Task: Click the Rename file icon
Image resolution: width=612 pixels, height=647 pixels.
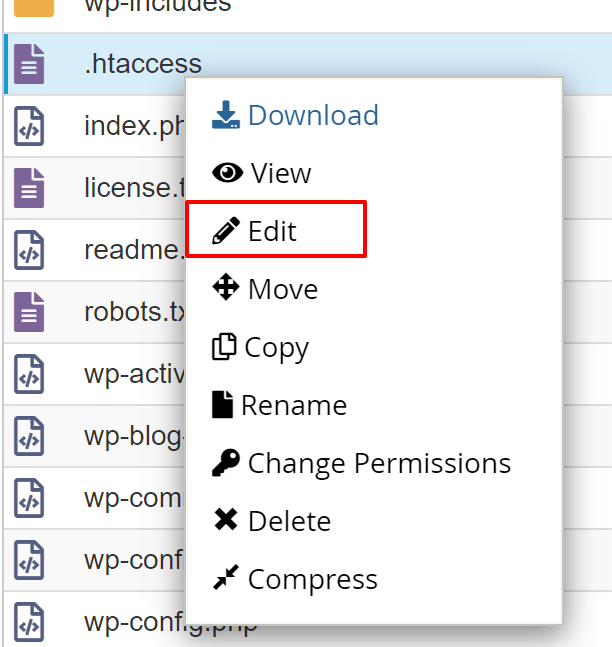Action: (222, 405)
